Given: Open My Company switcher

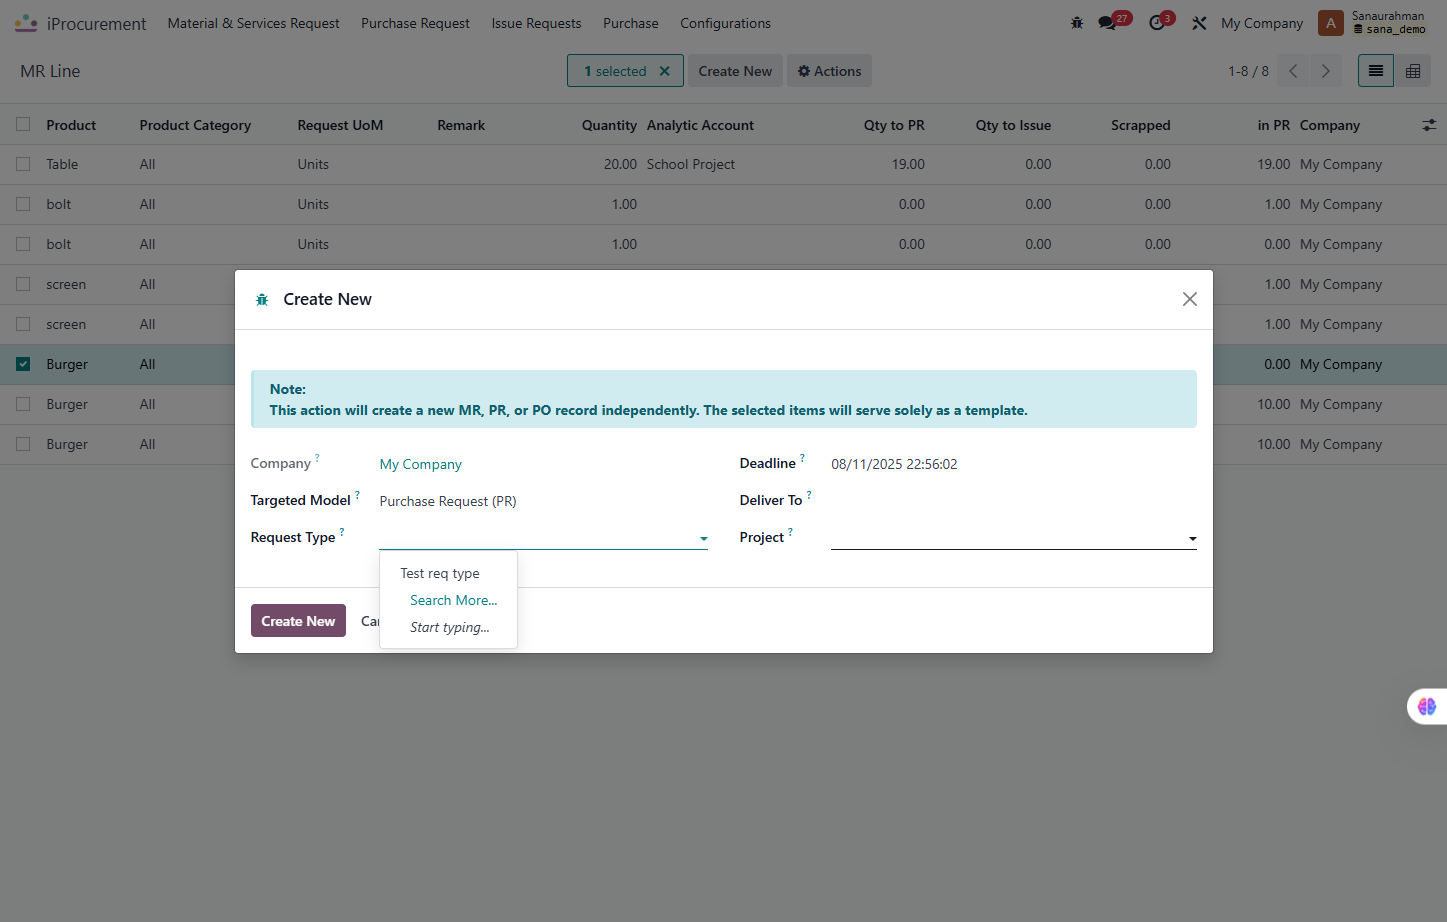Looking at the screenshot, I should tap(1262, 23).
